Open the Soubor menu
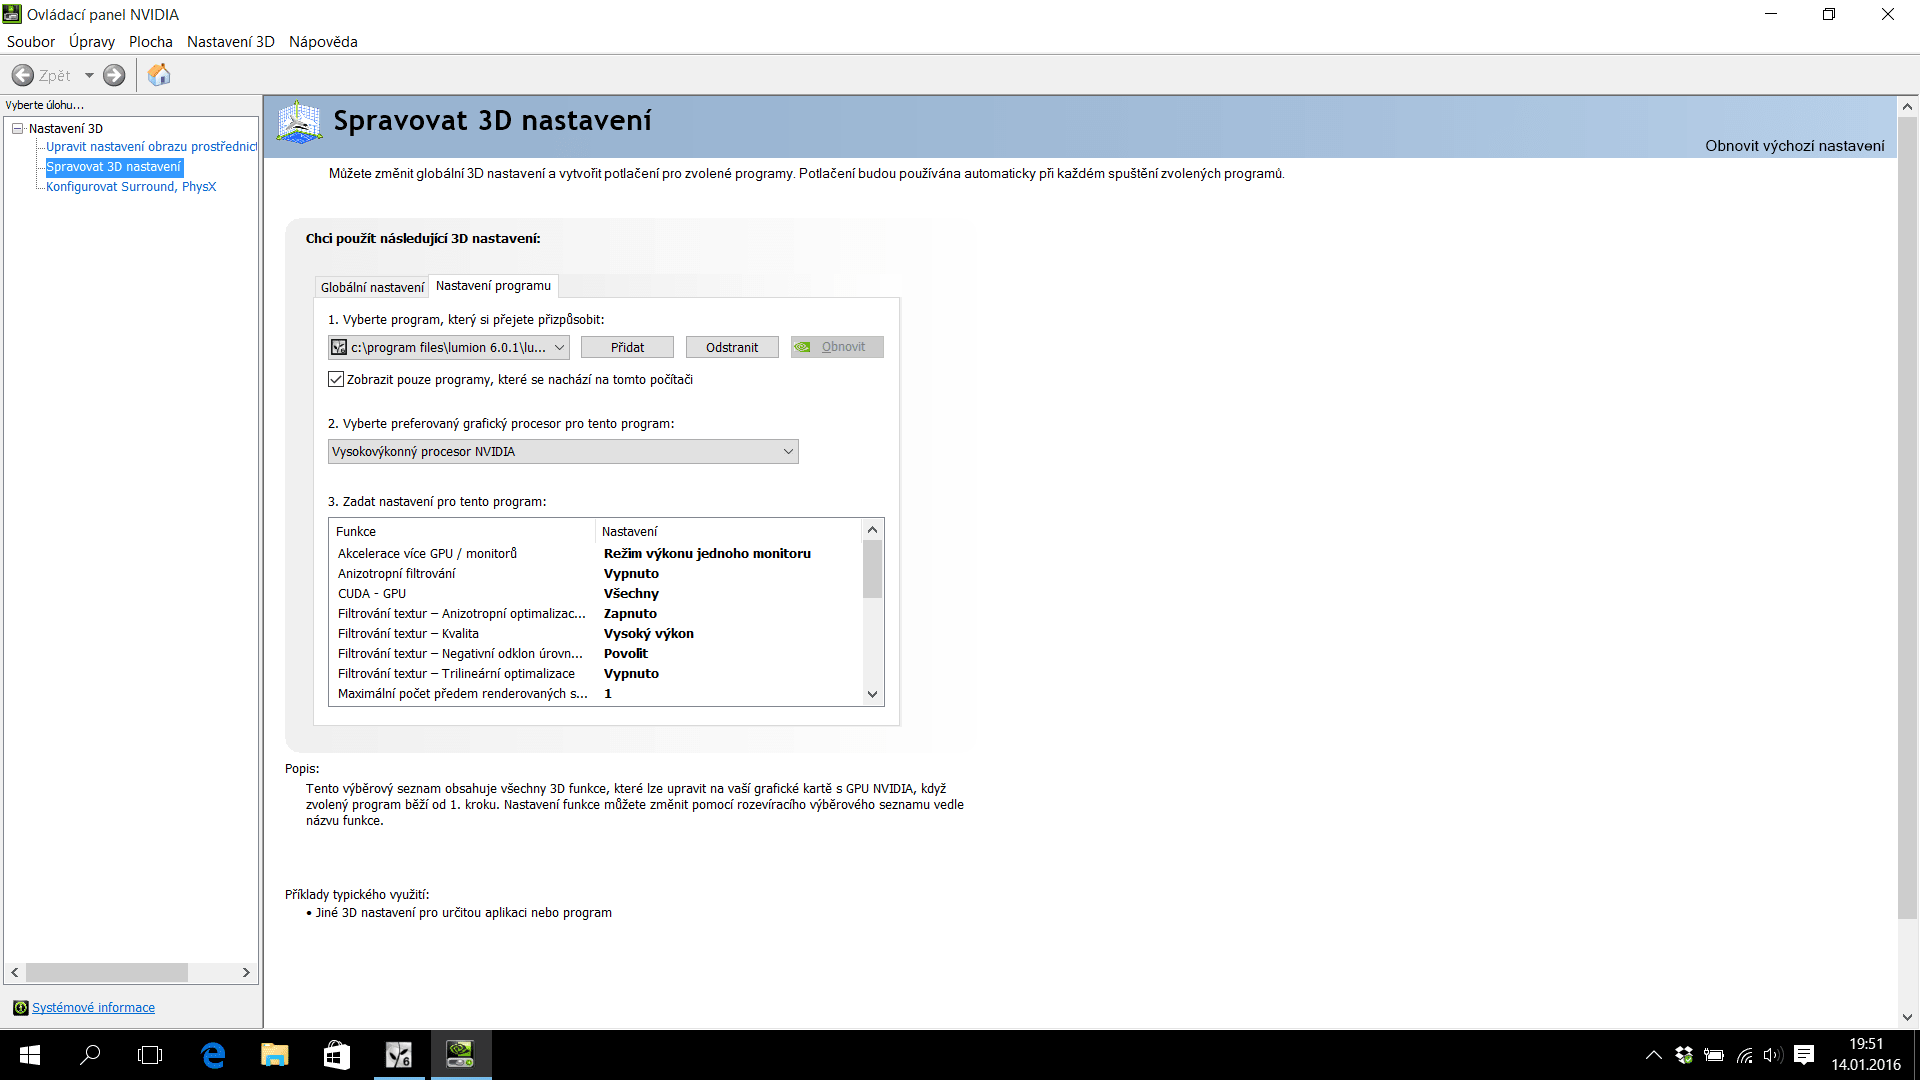This screenshot has width=1920, height=1080. (x=31, y=42)
